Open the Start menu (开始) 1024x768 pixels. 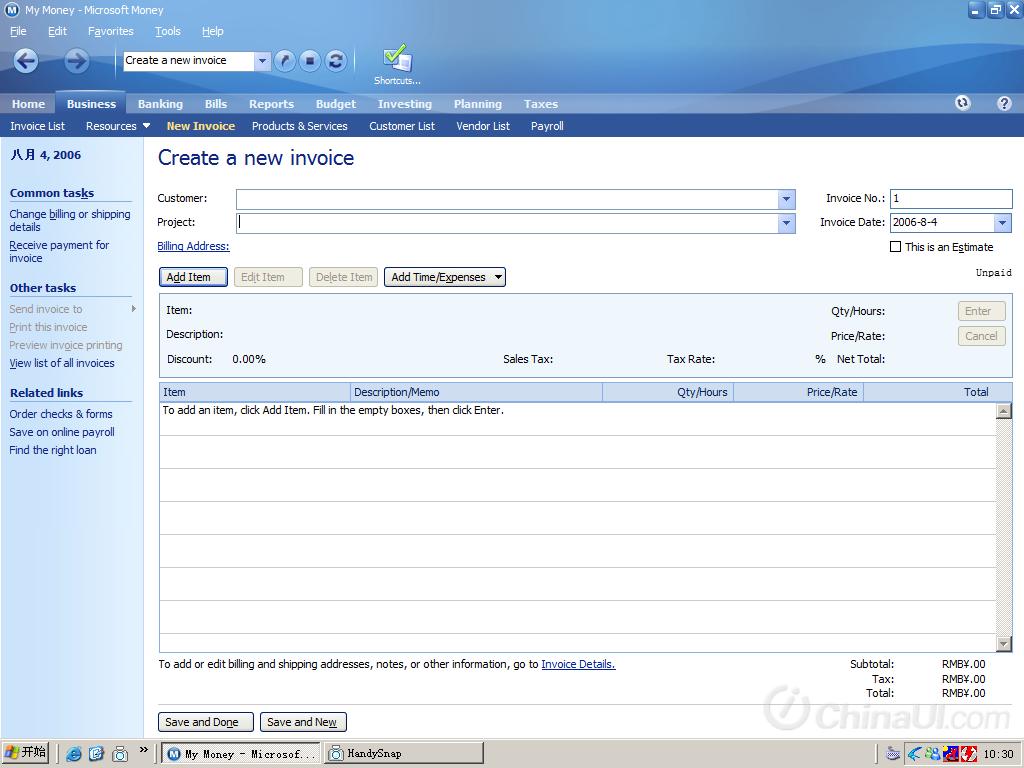(26, 753)
